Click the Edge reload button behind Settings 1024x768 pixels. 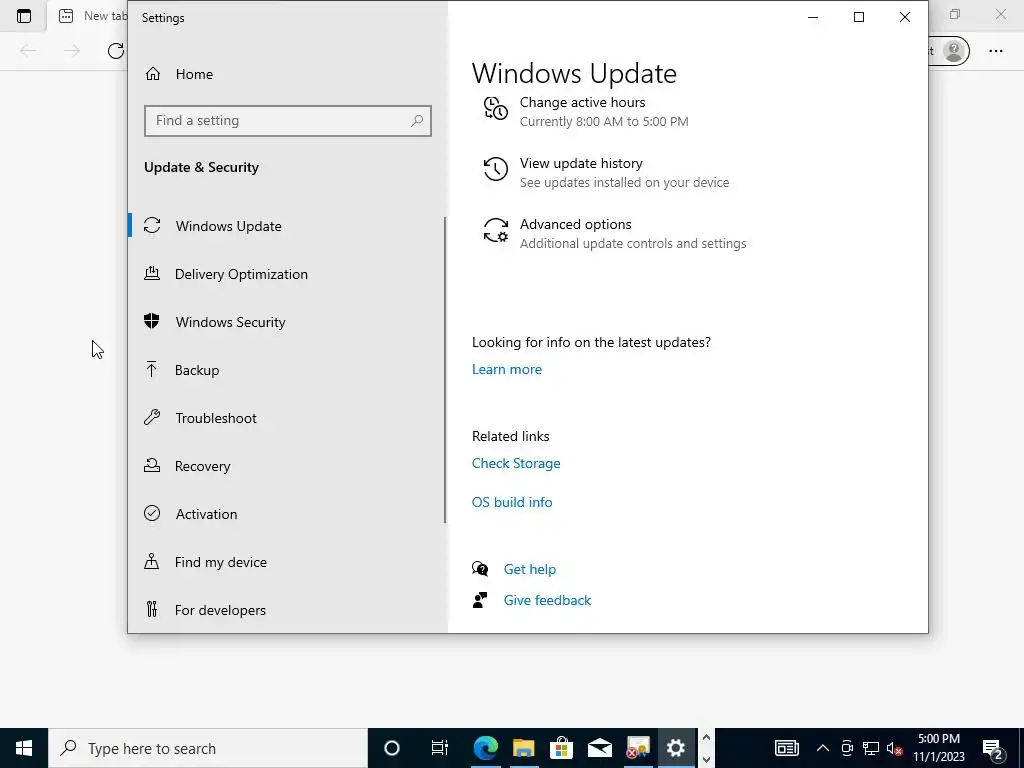[116, 50]
